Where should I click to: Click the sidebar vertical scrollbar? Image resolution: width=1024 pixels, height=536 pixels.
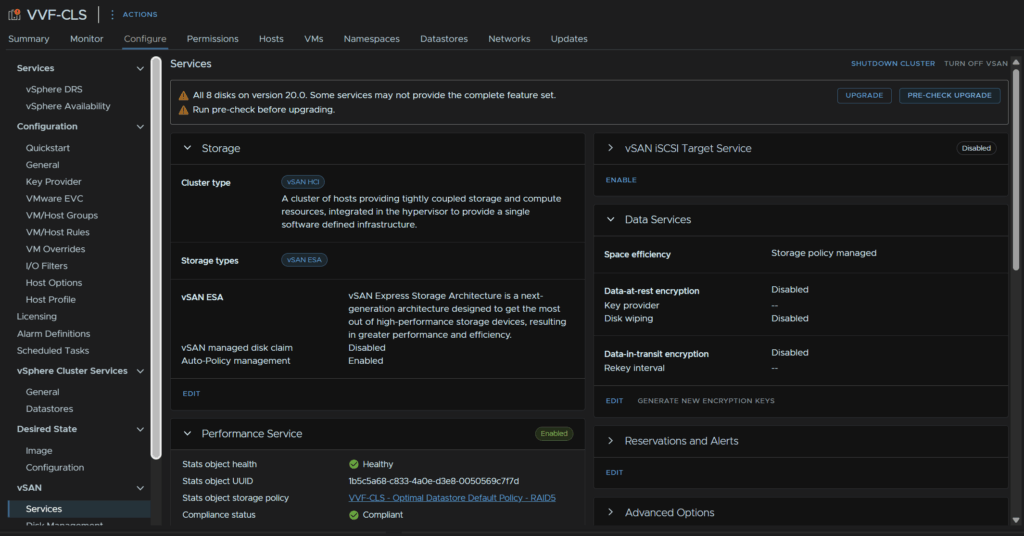tap(156, 258)
